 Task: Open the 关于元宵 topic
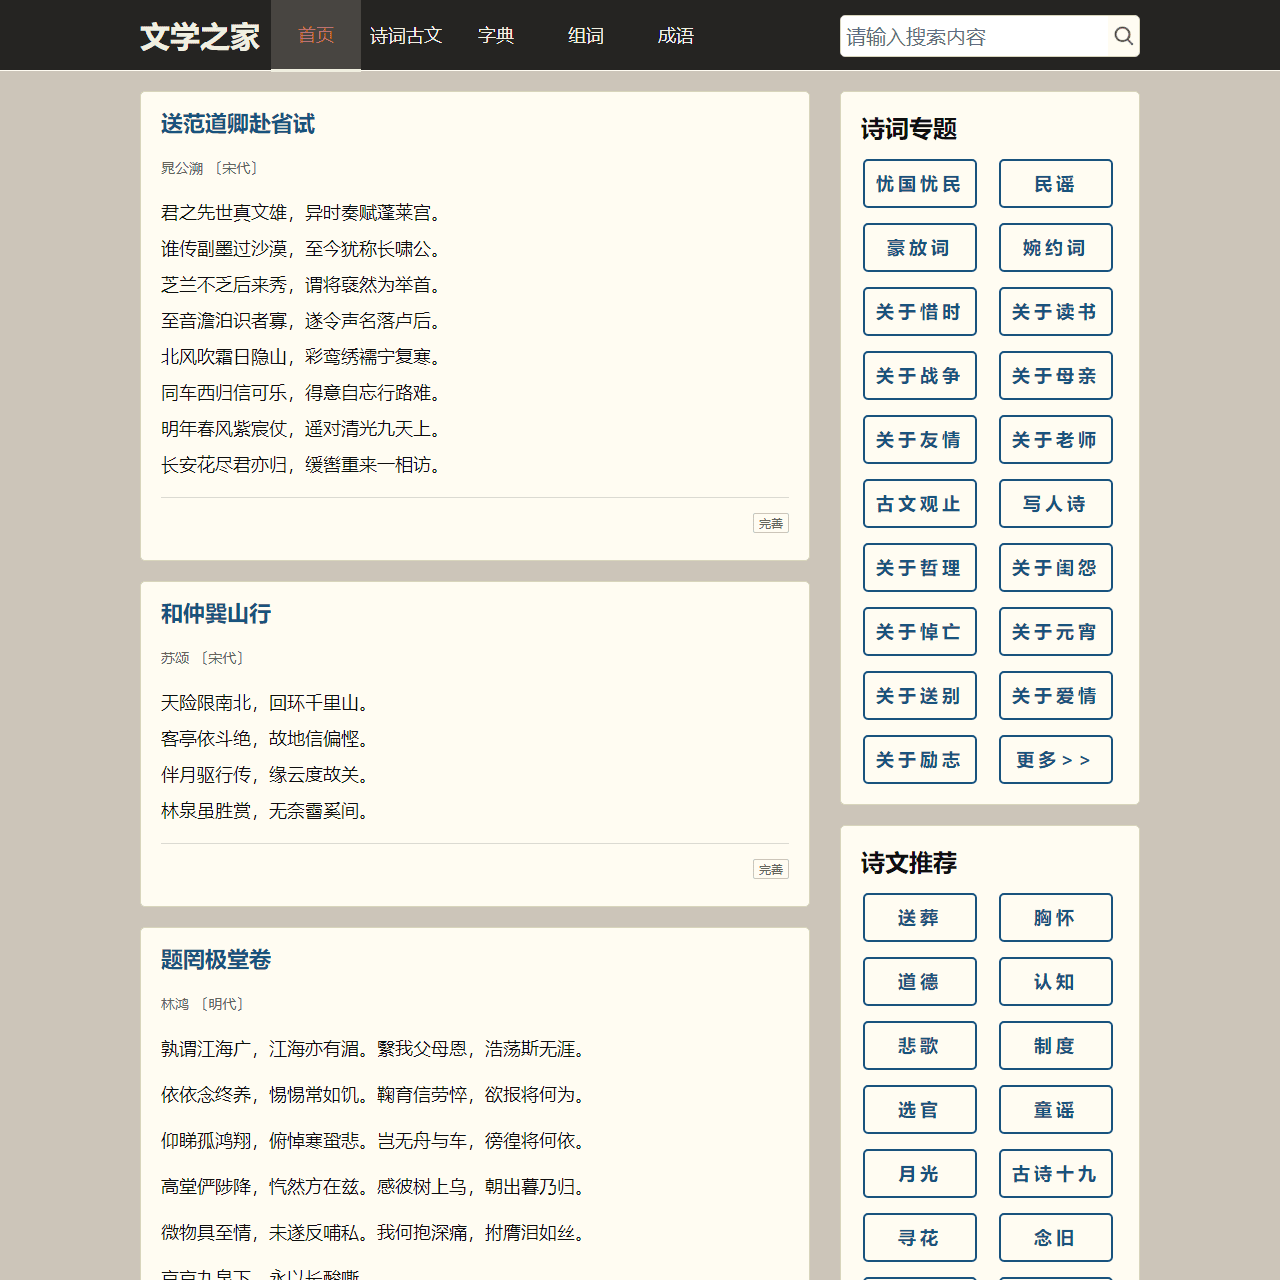pos(1056,632)
